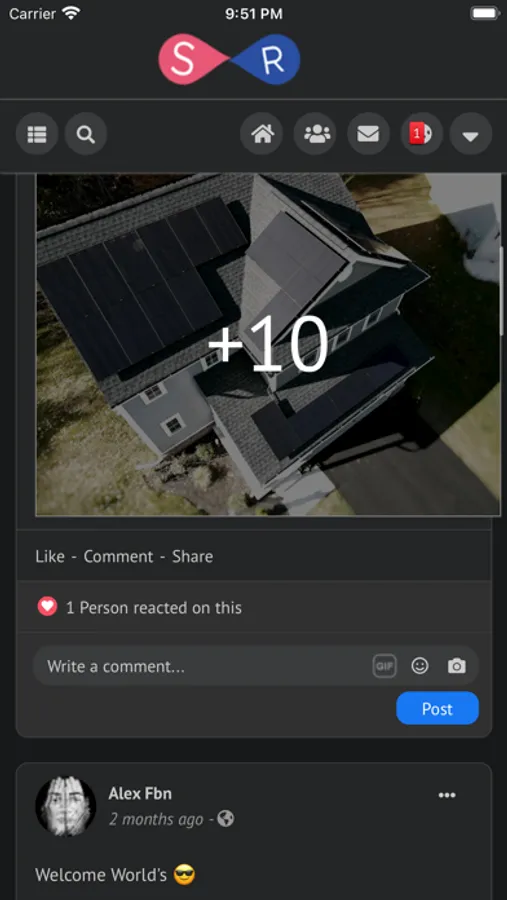
Task: Open the +10 photos thumbnail
Action: pyautogui.click(x=268, y=344)
